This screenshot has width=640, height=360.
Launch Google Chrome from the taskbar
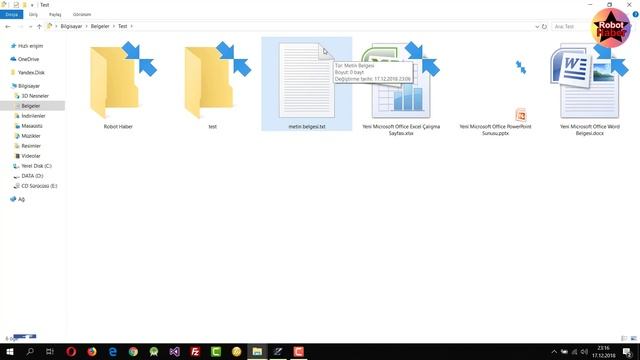(133, 351)
